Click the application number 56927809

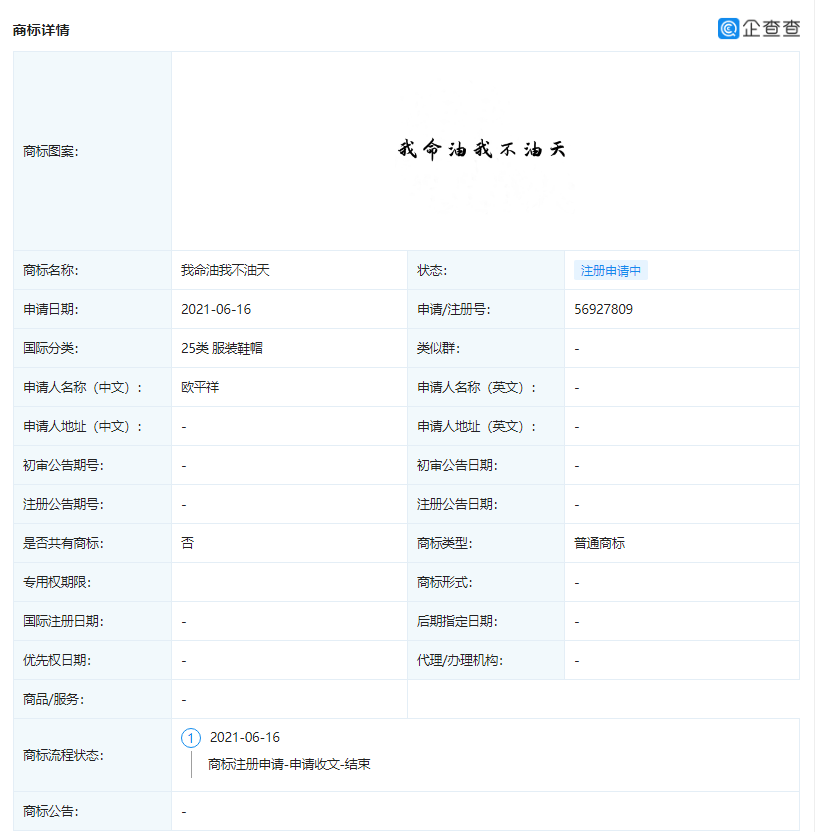point(603,309)
